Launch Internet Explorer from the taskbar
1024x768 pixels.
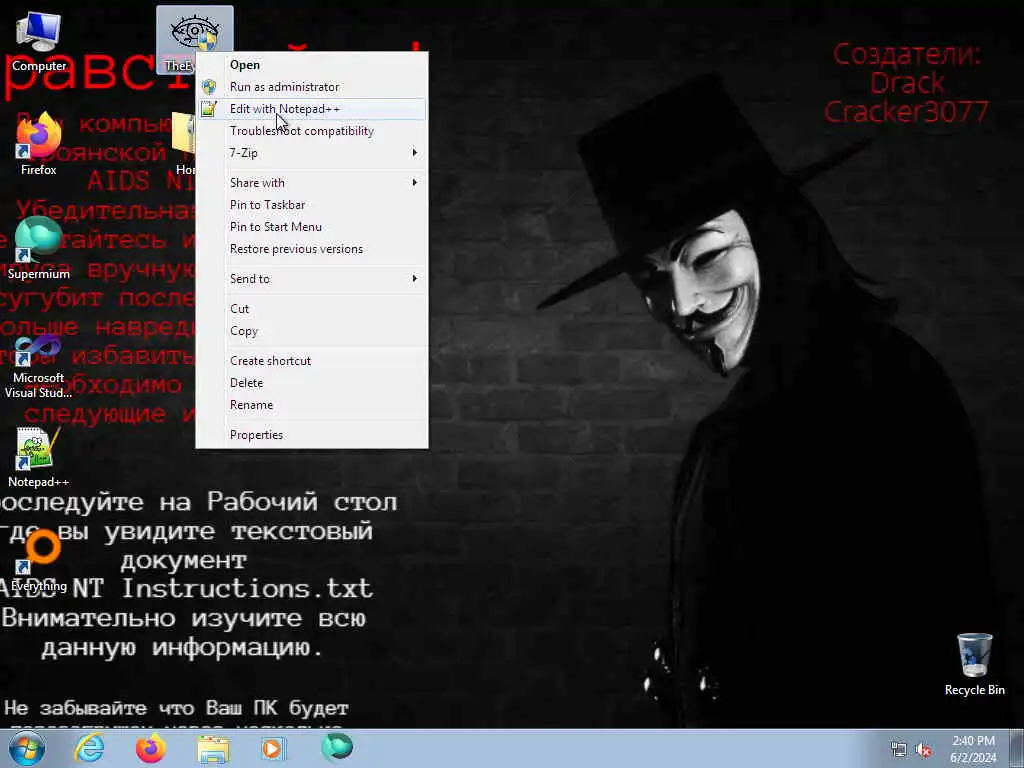tap(89, 748)
